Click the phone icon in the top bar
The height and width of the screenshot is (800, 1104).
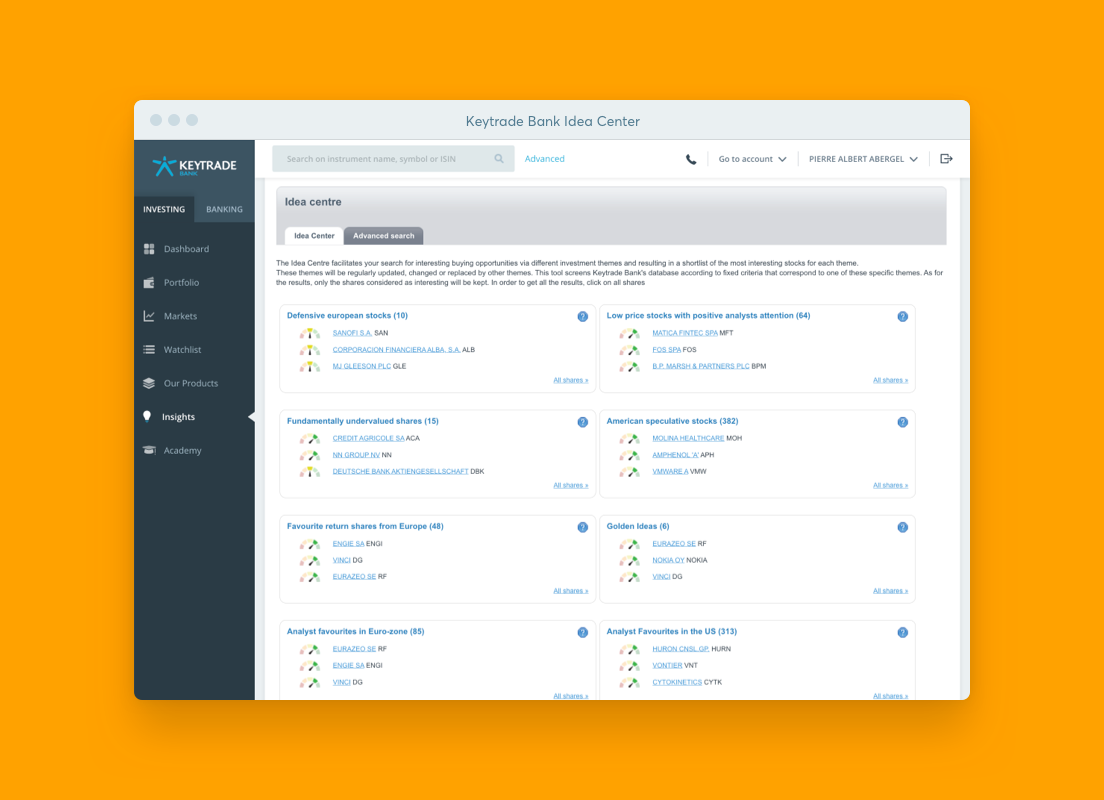click(690, 158)
